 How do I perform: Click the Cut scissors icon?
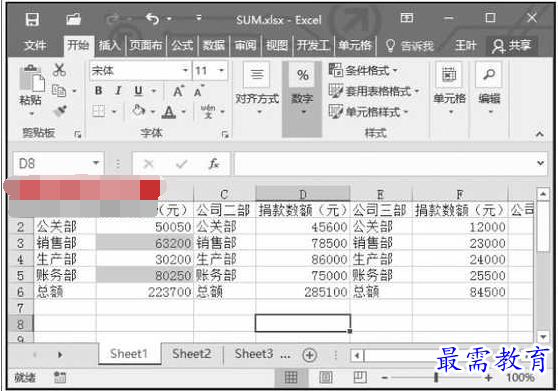(59, 70)
